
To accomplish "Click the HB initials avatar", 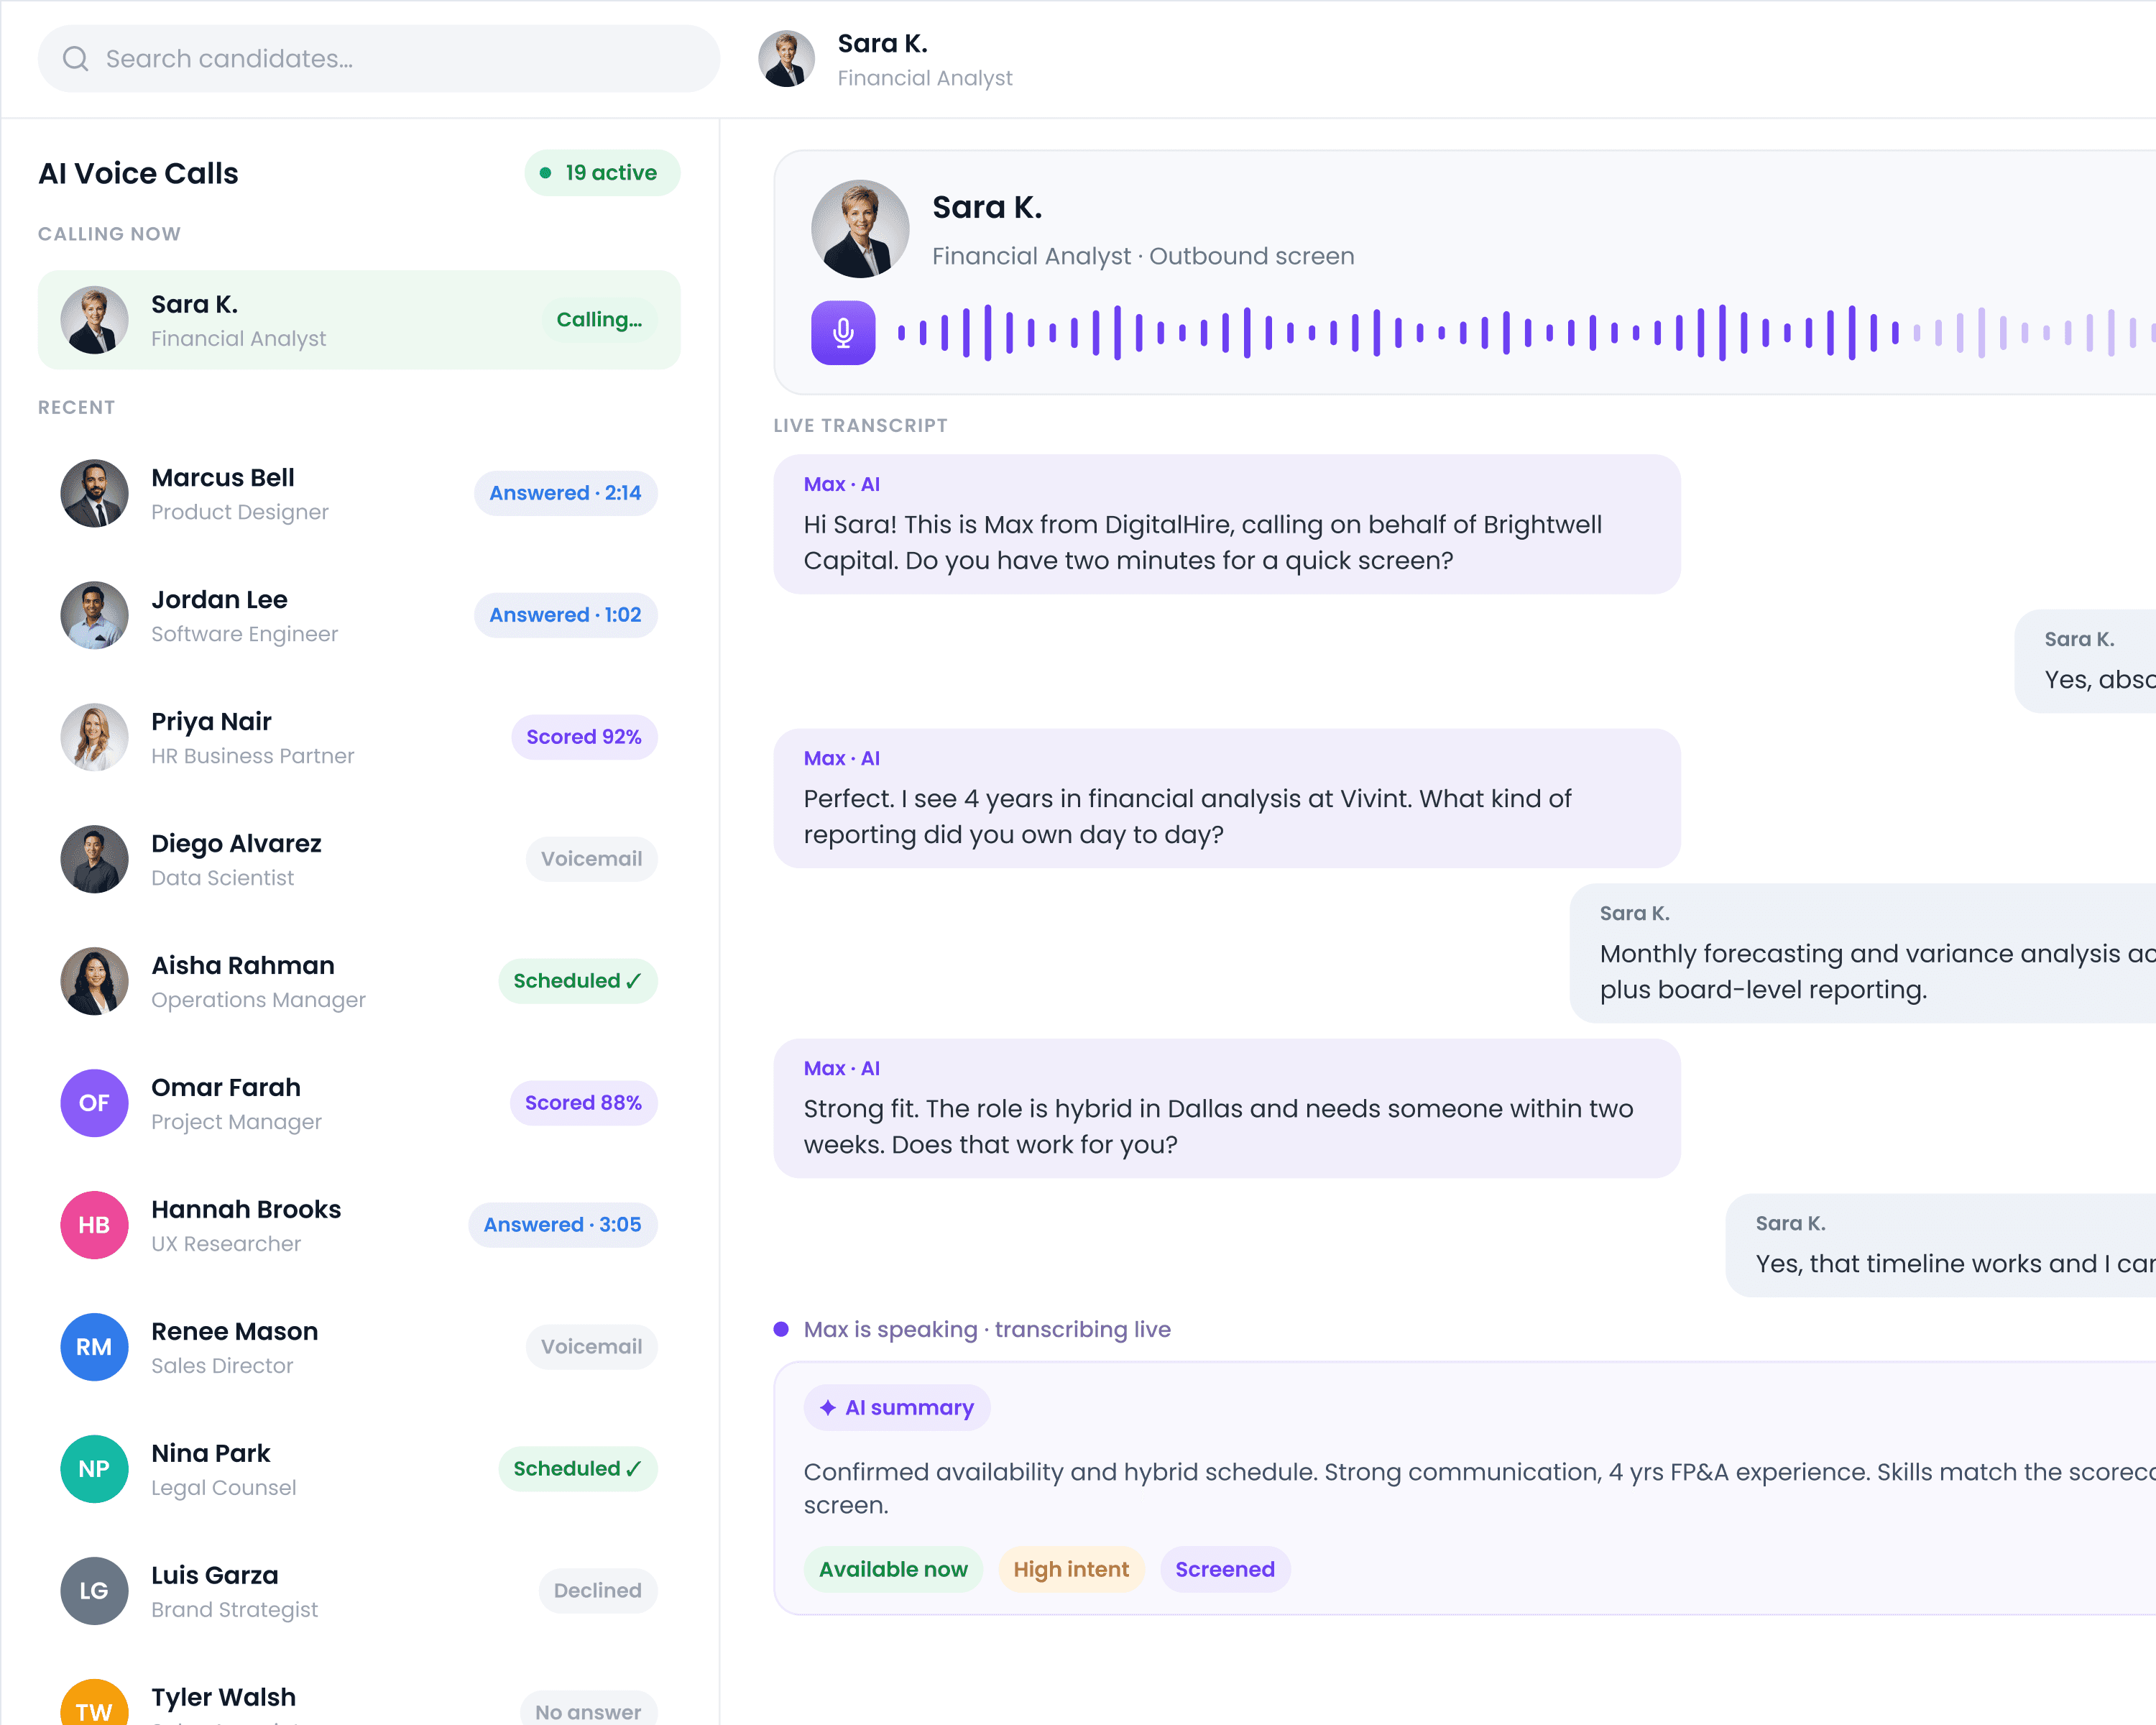I will [x=94, y=1226].
